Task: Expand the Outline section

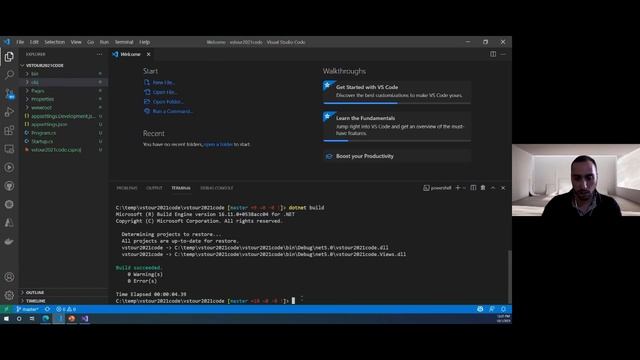Action: tap(35, 292)
